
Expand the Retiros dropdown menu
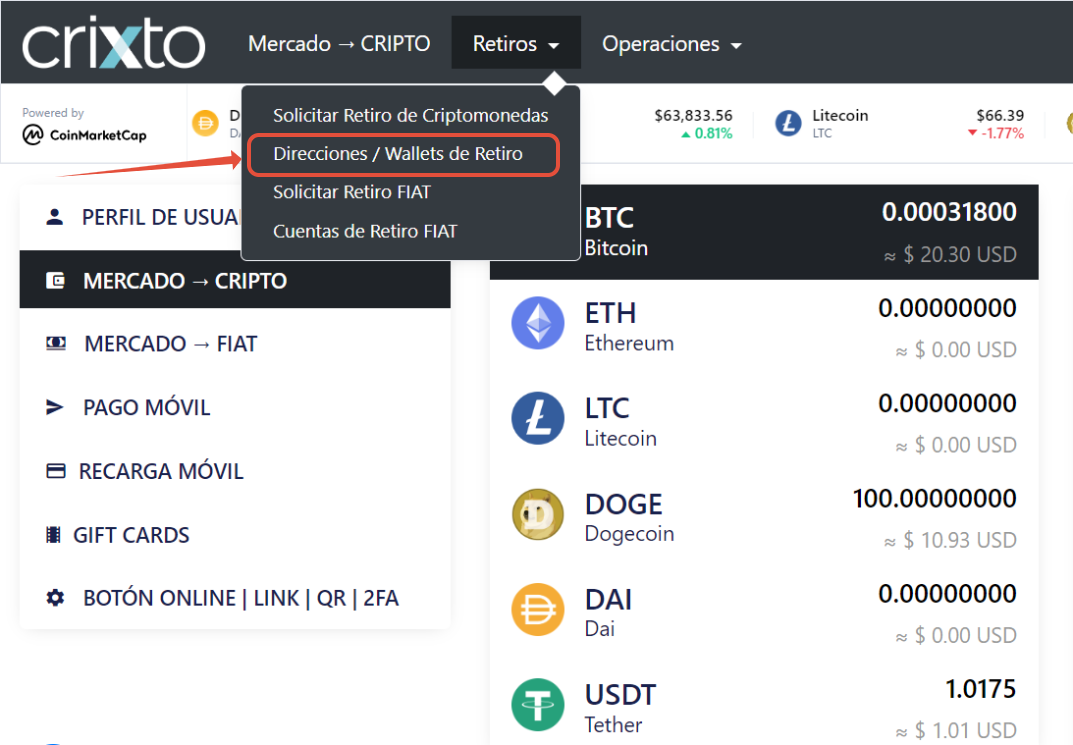click(x=516, y=44)
